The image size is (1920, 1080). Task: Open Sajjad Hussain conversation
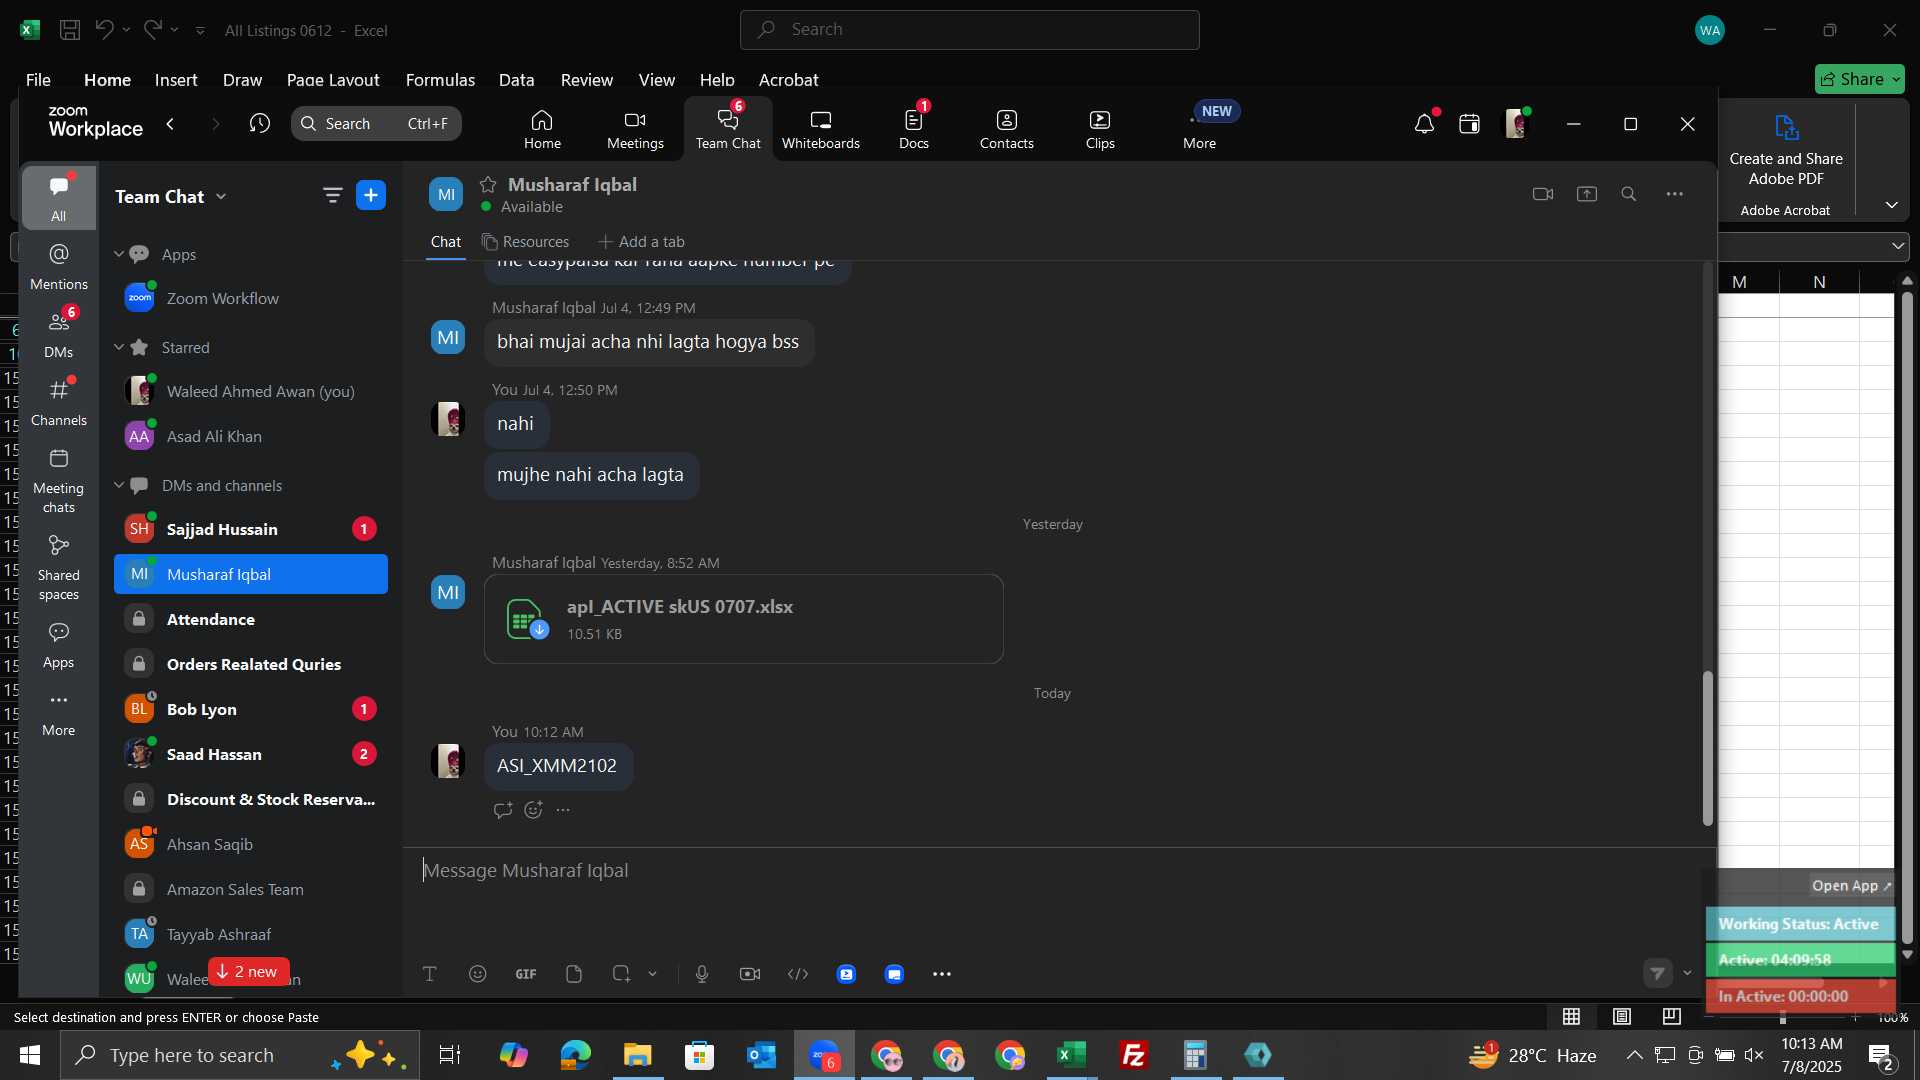click(x=251, y=529)
